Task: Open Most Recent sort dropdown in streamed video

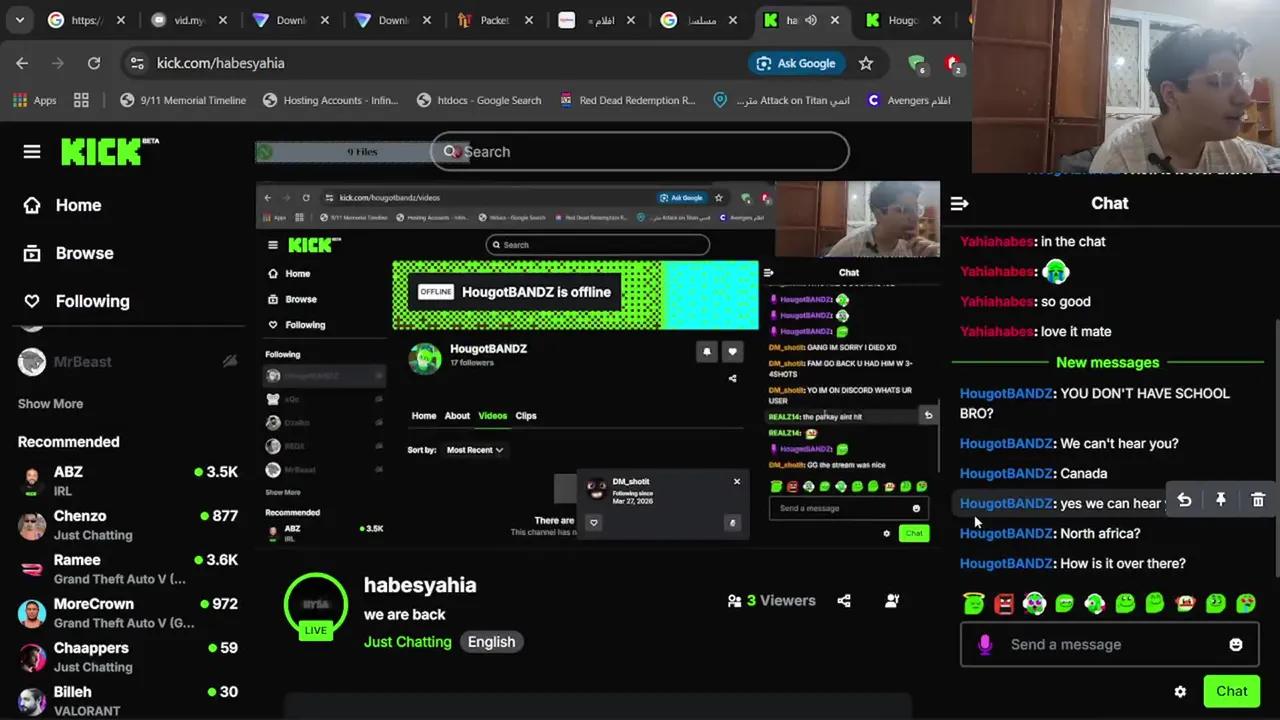Action: 474,450
